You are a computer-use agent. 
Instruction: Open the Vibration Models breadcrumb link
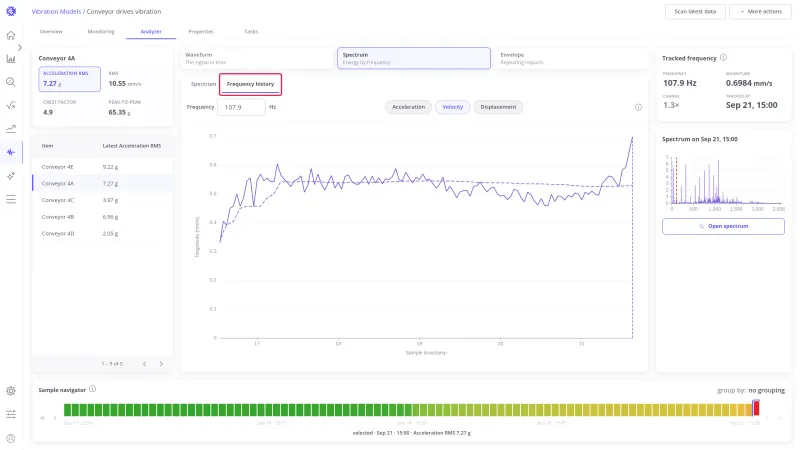click(x=56, y=11)
